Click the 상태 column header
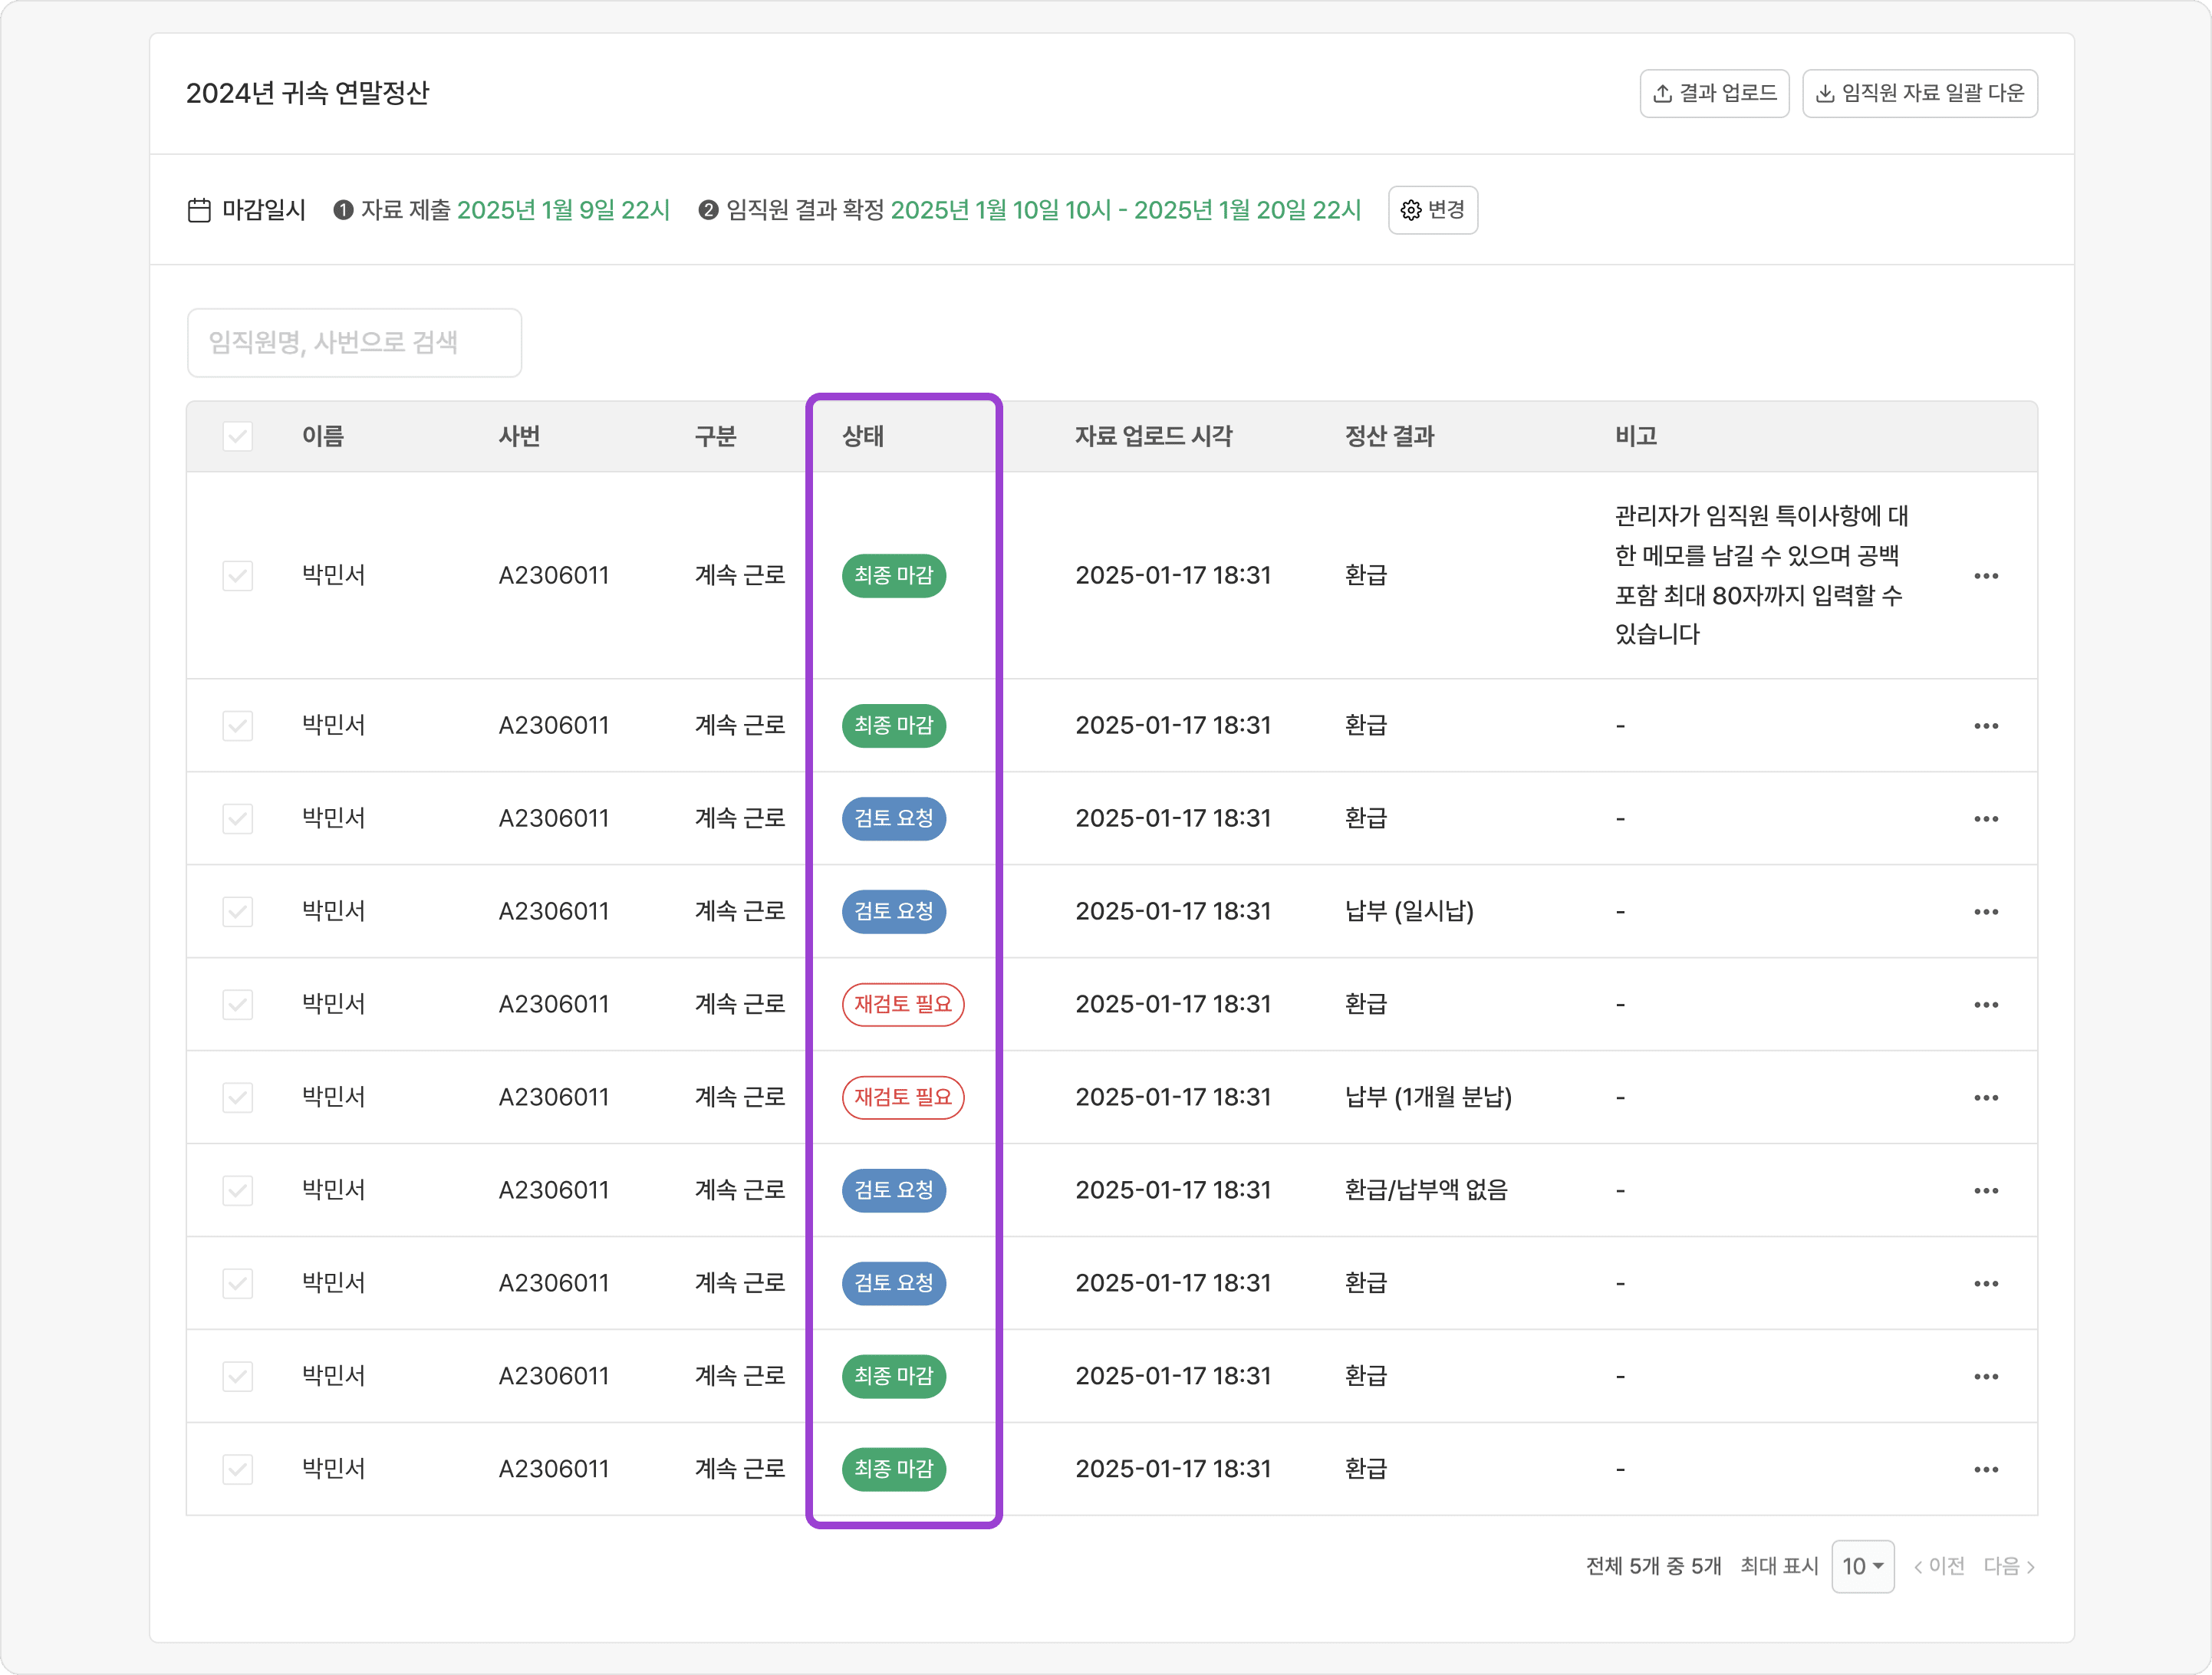 click(x=863, y=436)
